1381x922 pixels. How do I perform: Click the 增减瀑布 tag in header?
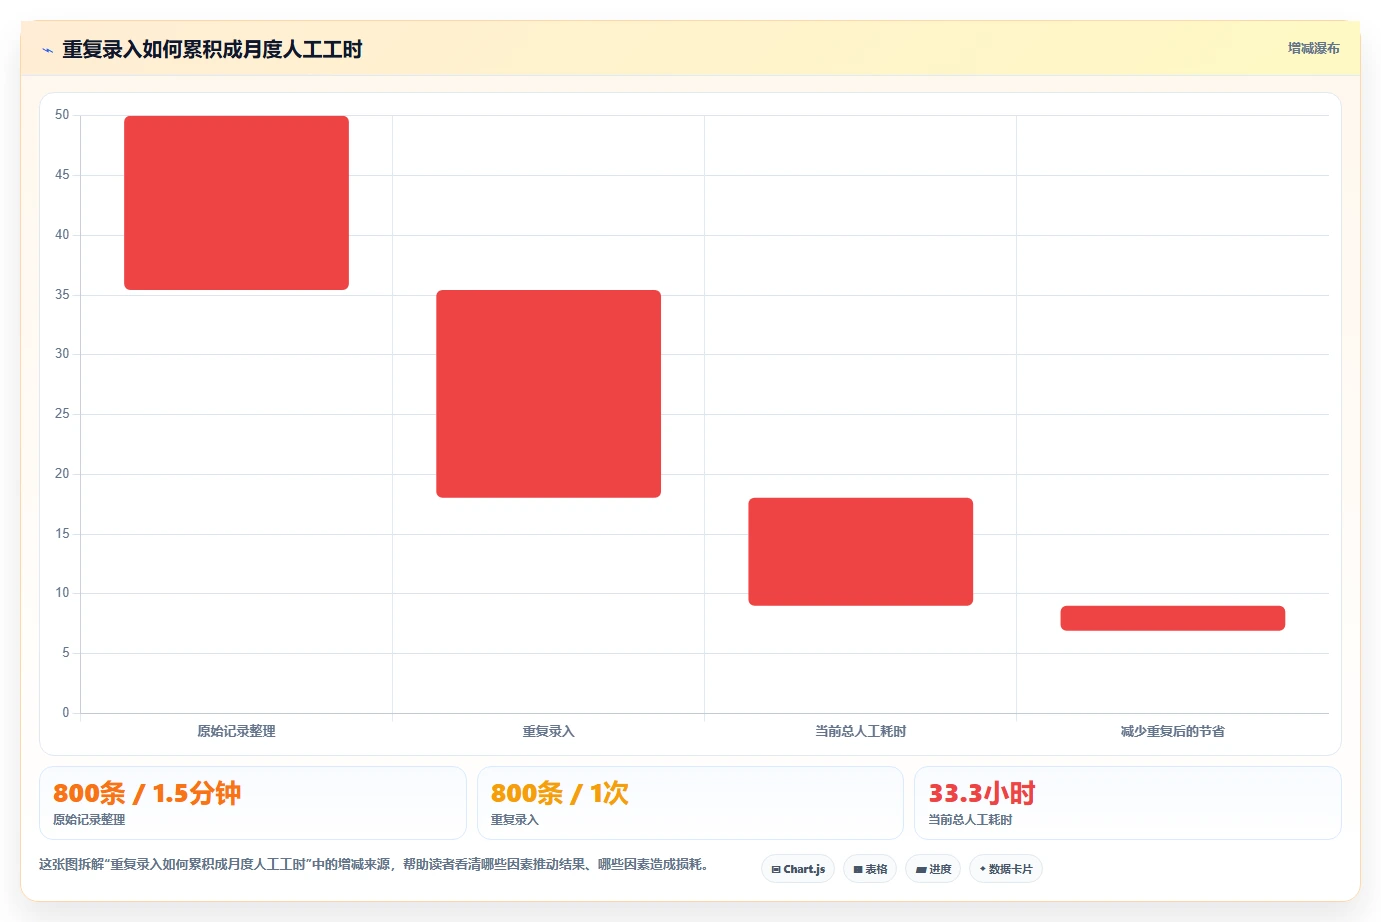pyautogui.click(x=1313, y=48)
